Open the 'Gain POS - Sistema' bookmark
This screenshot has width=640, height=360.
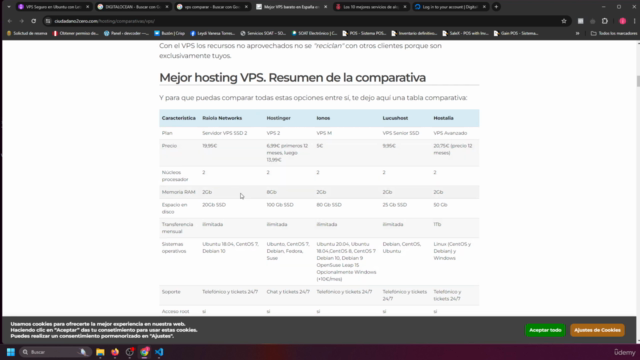point(516,33)
